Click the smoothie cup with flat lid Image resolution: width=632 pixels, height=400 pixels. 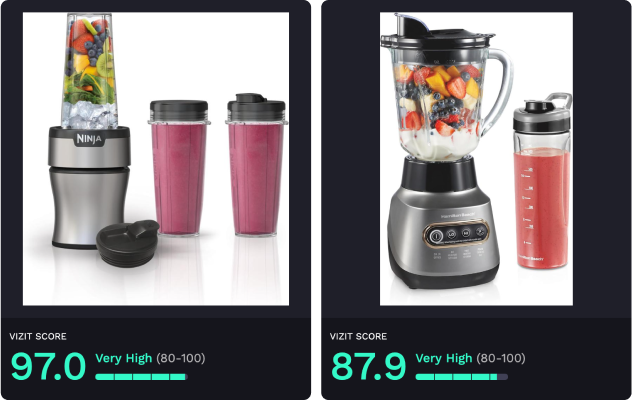click(179, 167)
